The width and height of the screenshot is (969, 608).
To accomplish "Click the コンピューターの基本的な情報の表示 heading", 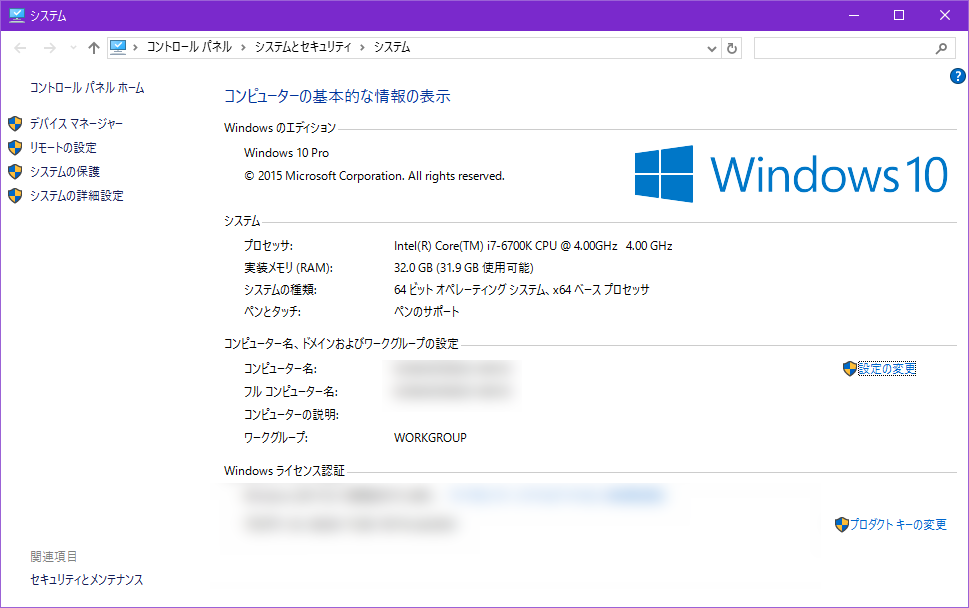I will (337, 96).
